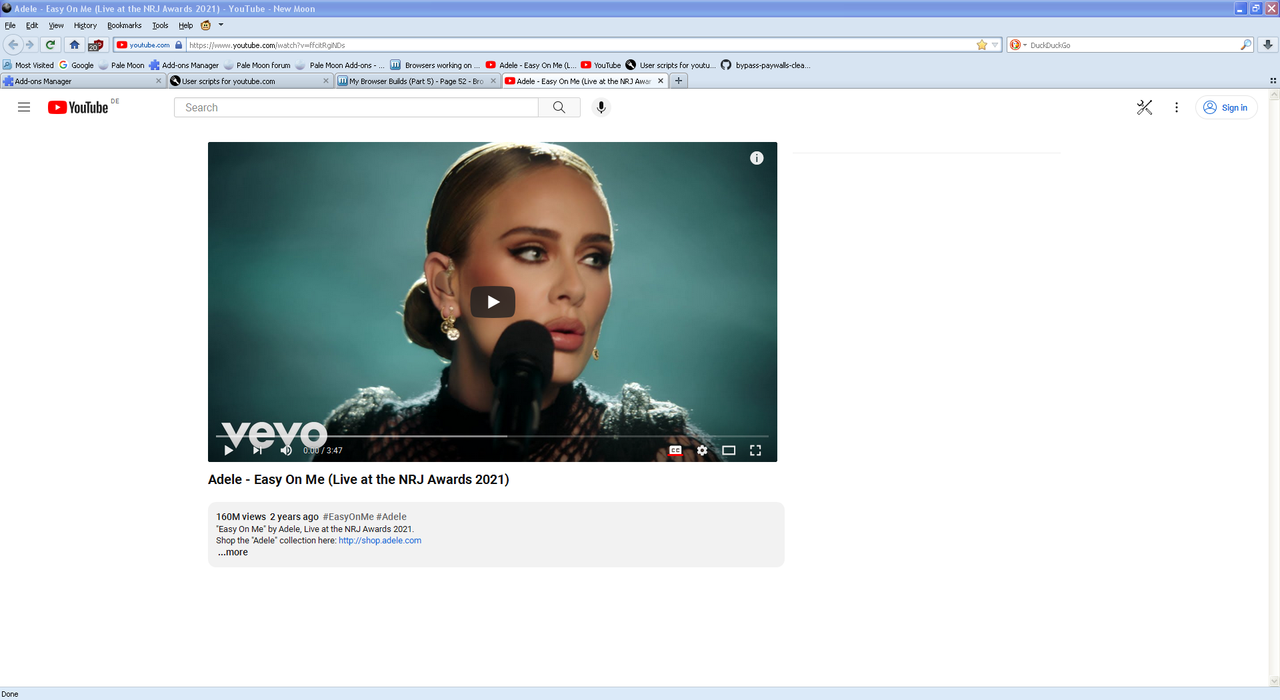
Task: Click the page scrollbar up arrow
Action: (x=1274, y=95)
